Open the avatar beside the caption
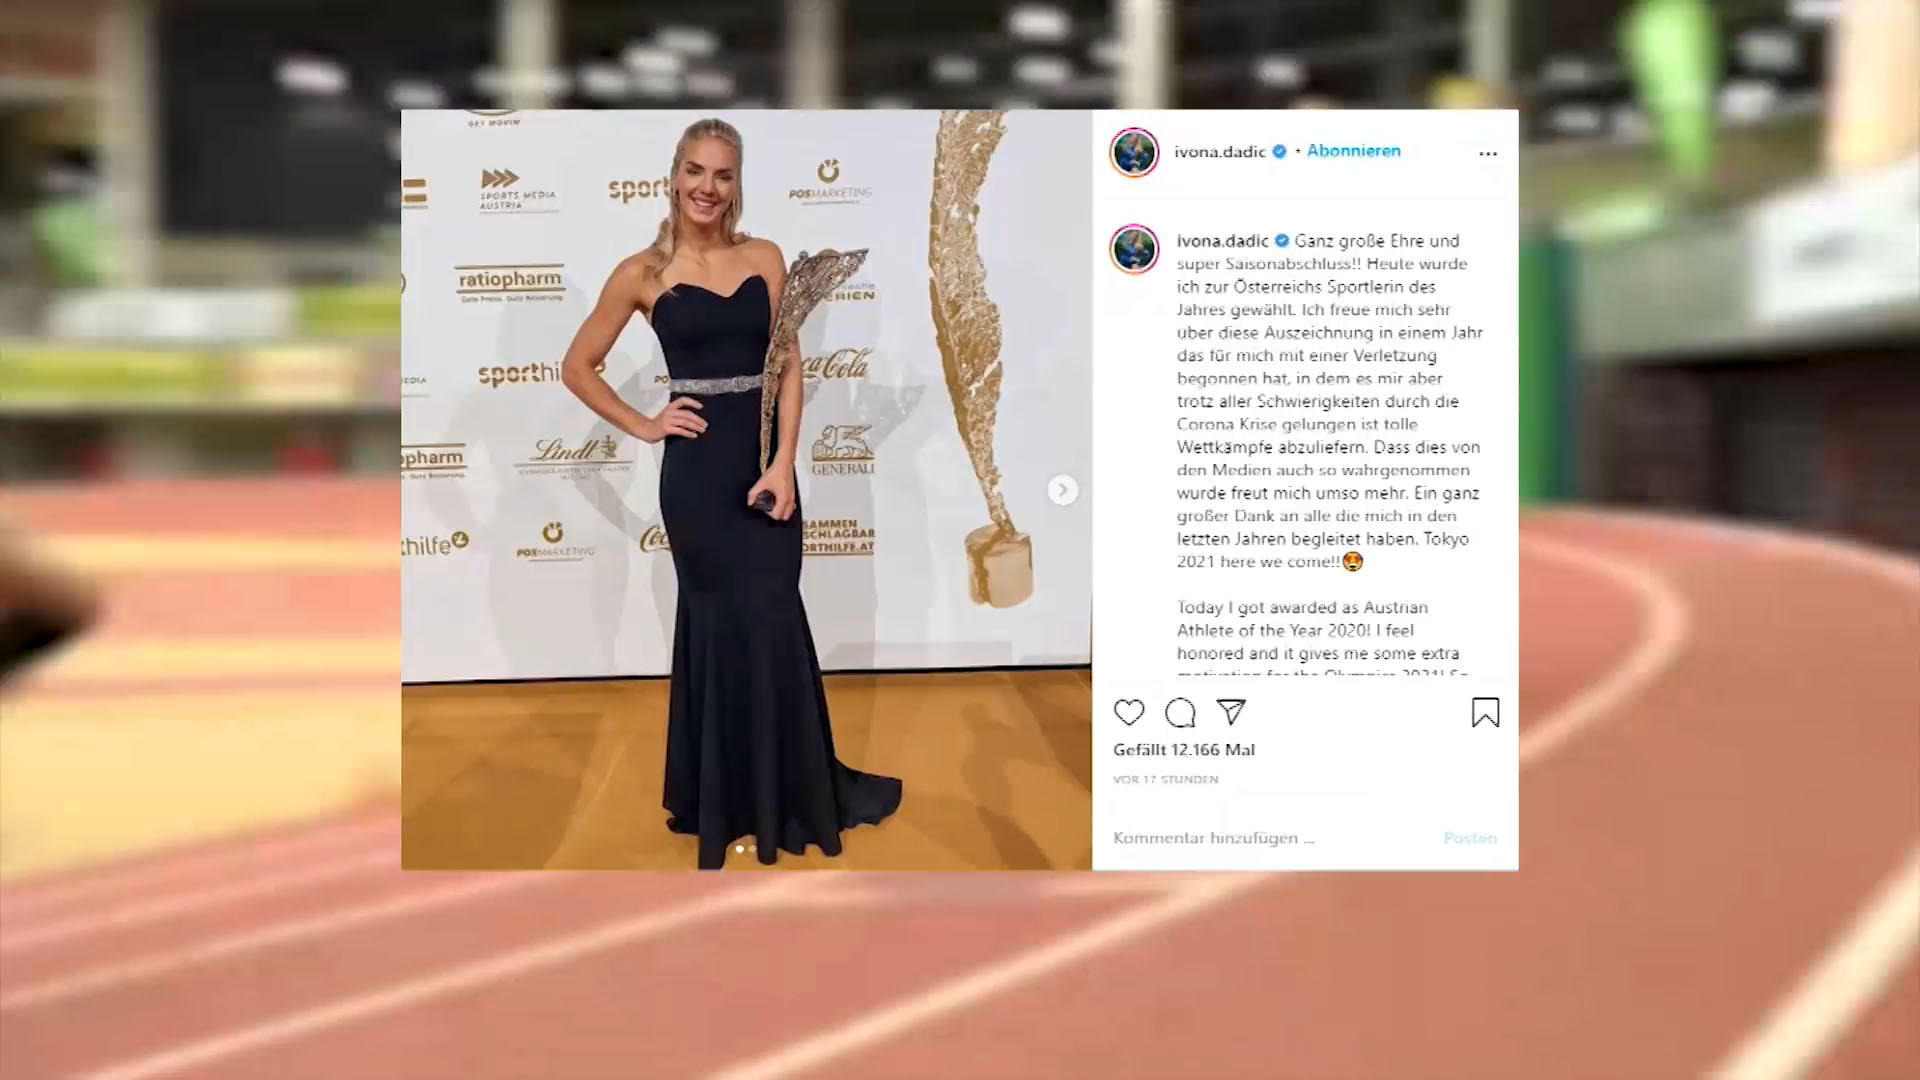This screenshot has width=1920, height=1080. click(1134, 249)
